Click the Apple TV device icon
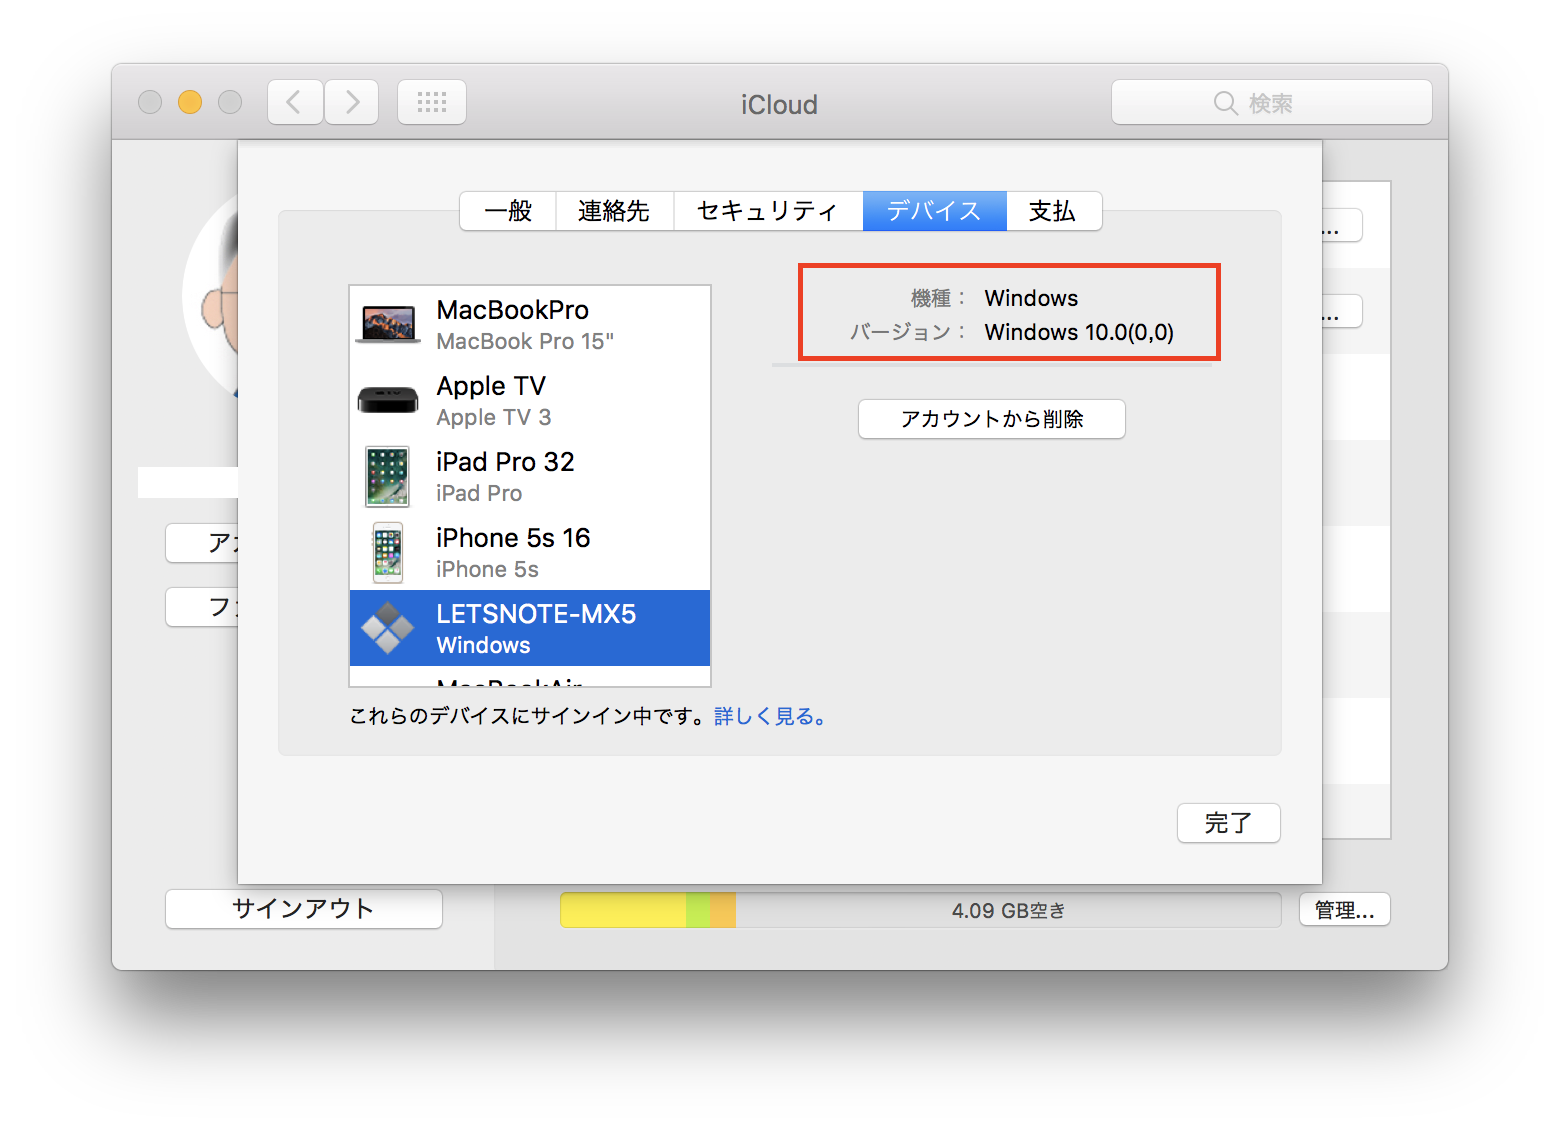 388,400
